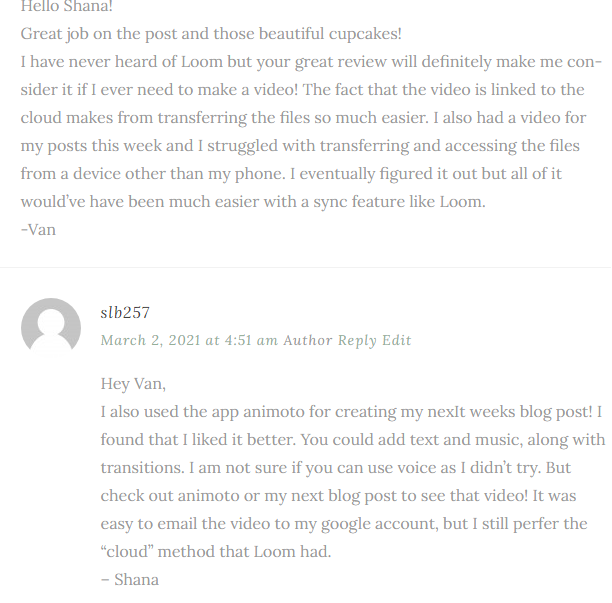
Task: Click the word 'cupcakes!' in Van's comment
Action: coord(365,34)
